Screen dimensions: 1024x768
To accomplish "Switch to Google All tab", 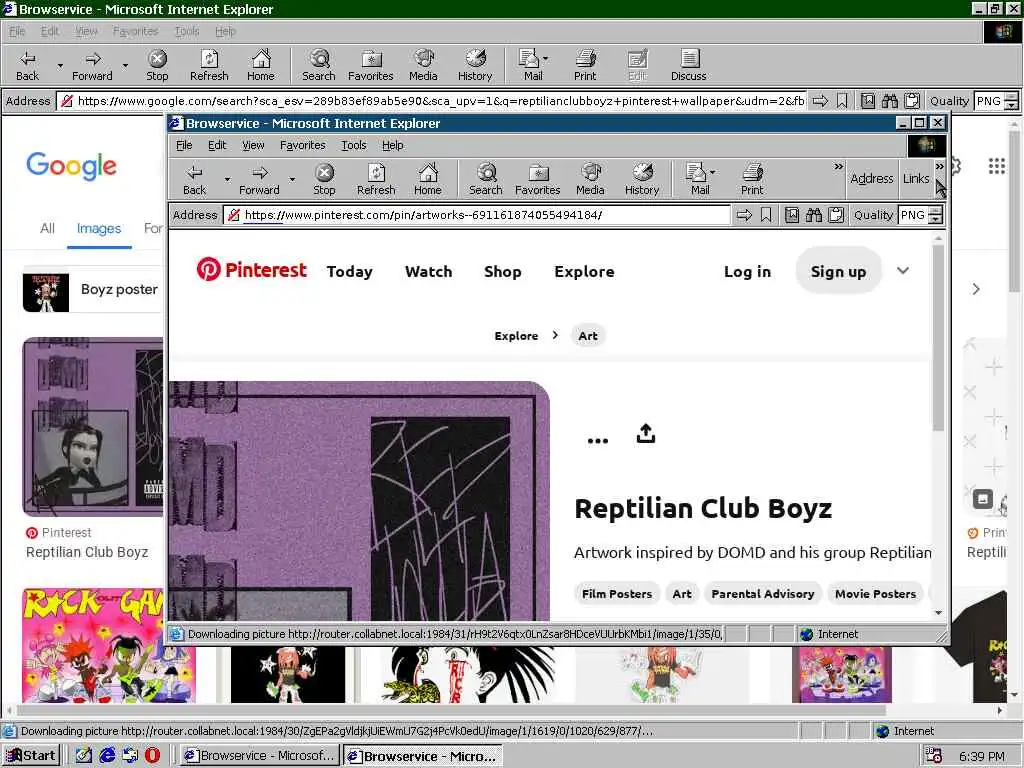I will pos(47,229).
